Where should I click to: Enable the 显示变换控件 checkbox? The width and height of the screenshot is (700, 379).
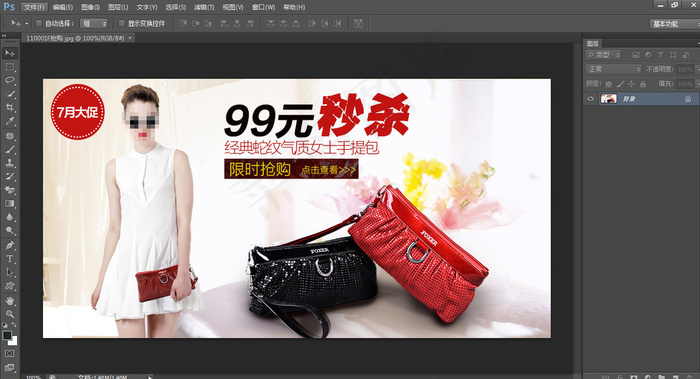tap(121, 23)
